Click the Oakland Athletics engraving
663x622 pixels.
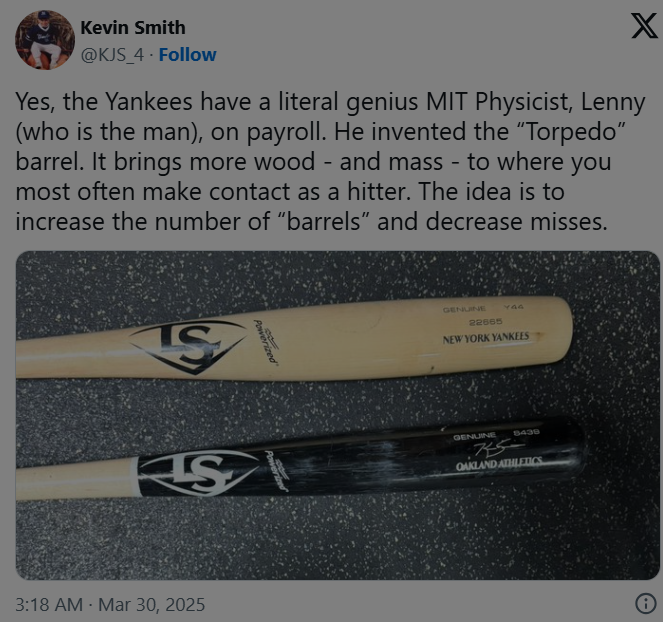click(x=499, y=463)
